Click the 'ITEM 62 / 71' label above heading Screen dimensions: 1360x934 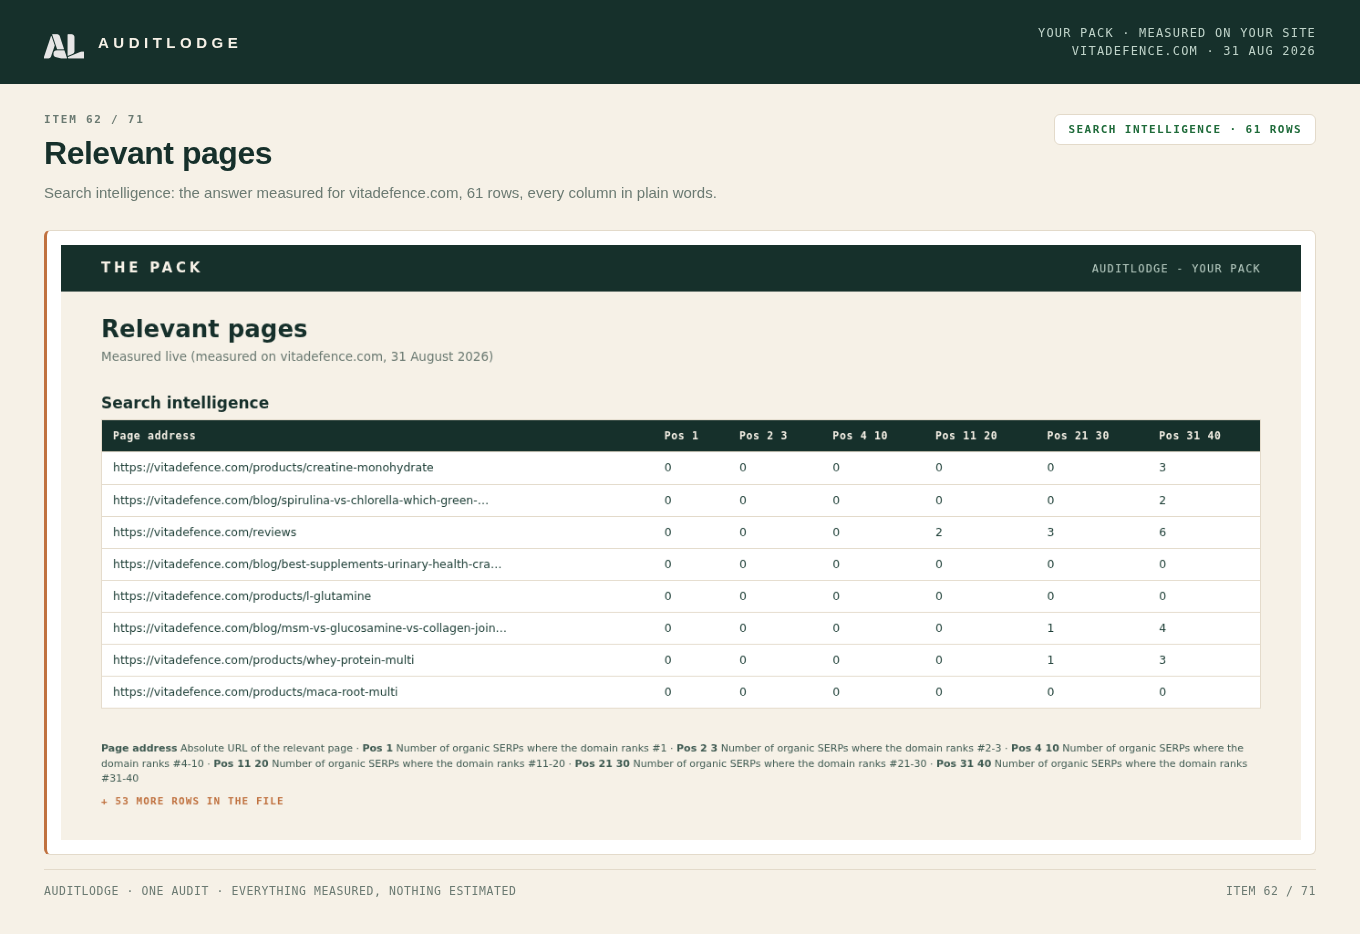[x=94, y=120]
